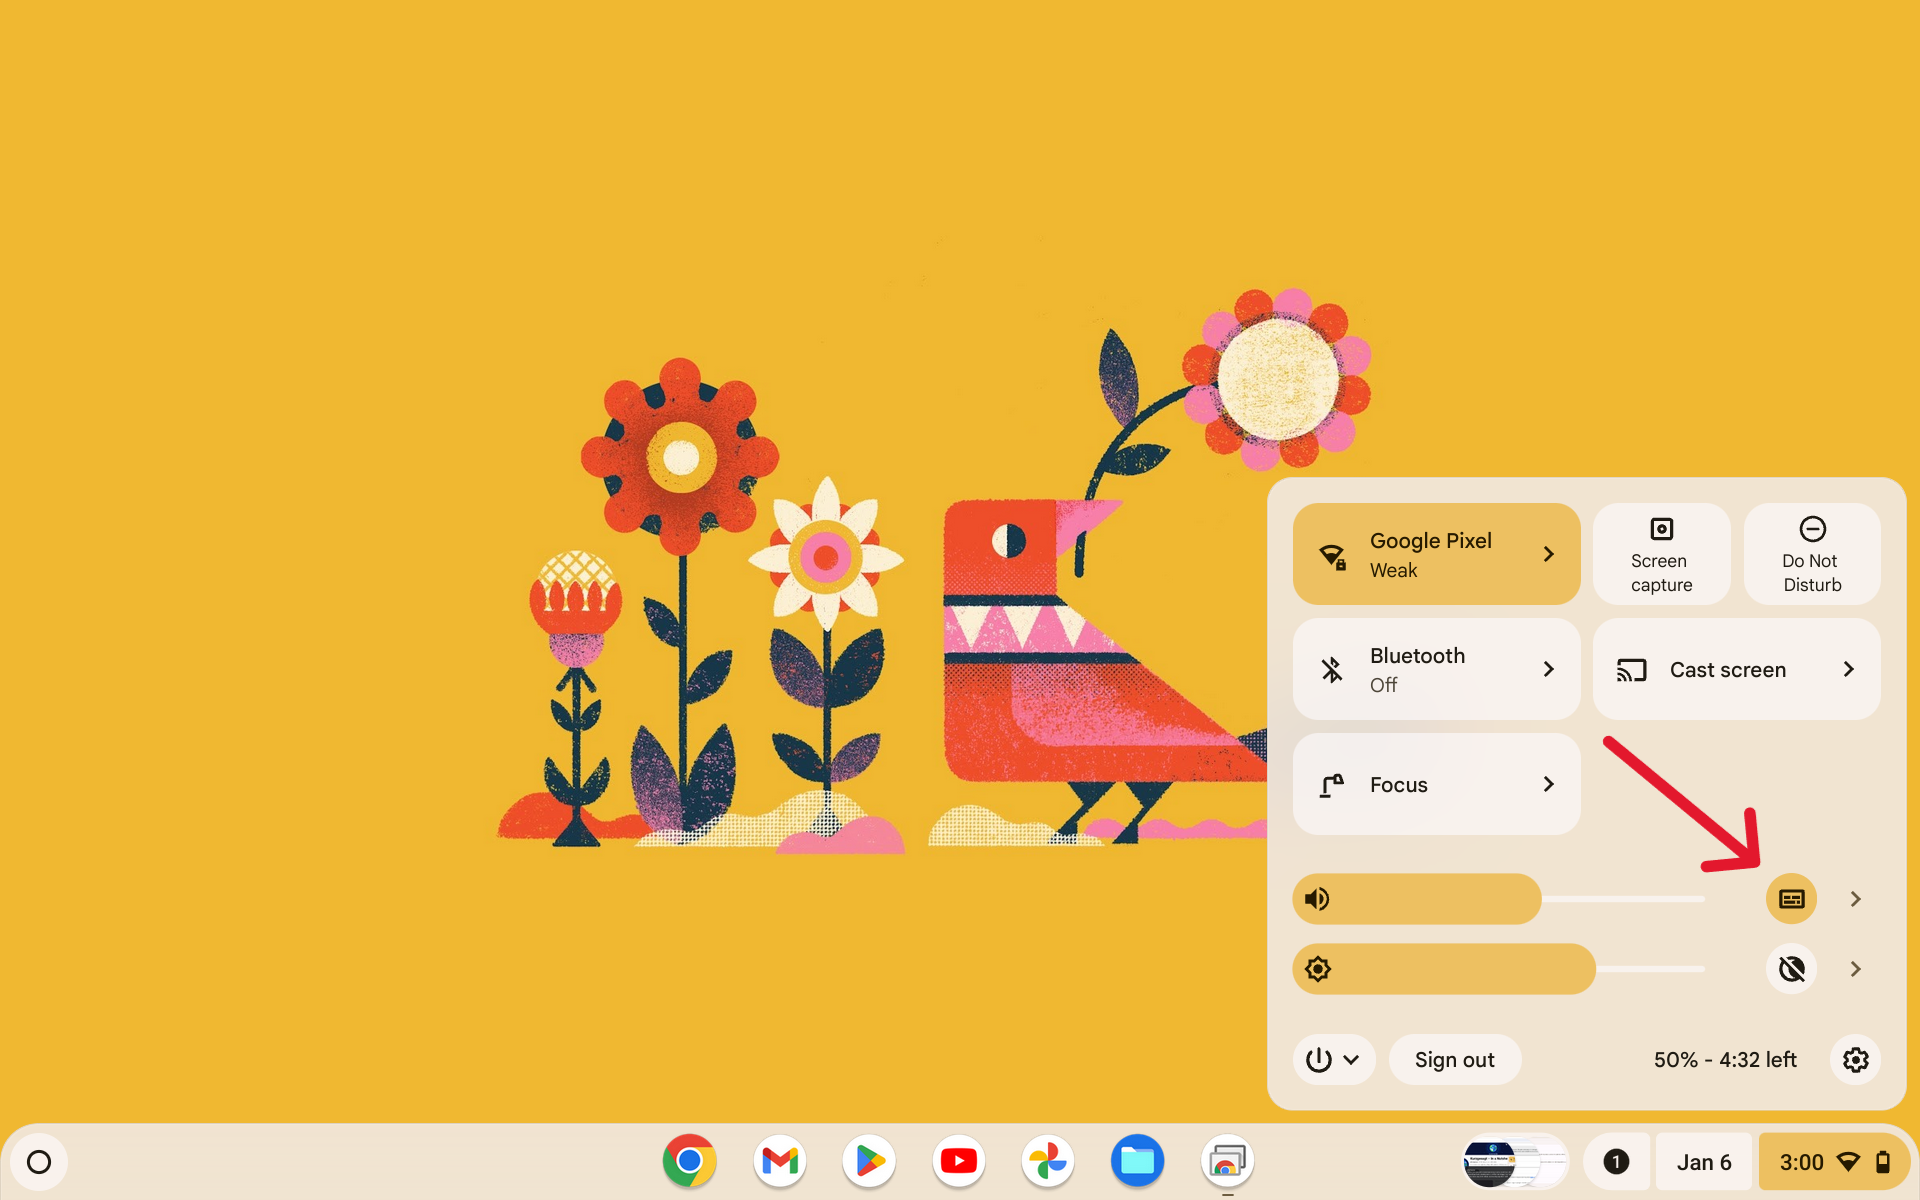1920x1200 pixels.
Task: Click the Cast screen icon
Action: pyautogui.click(x=1631, y=669)
